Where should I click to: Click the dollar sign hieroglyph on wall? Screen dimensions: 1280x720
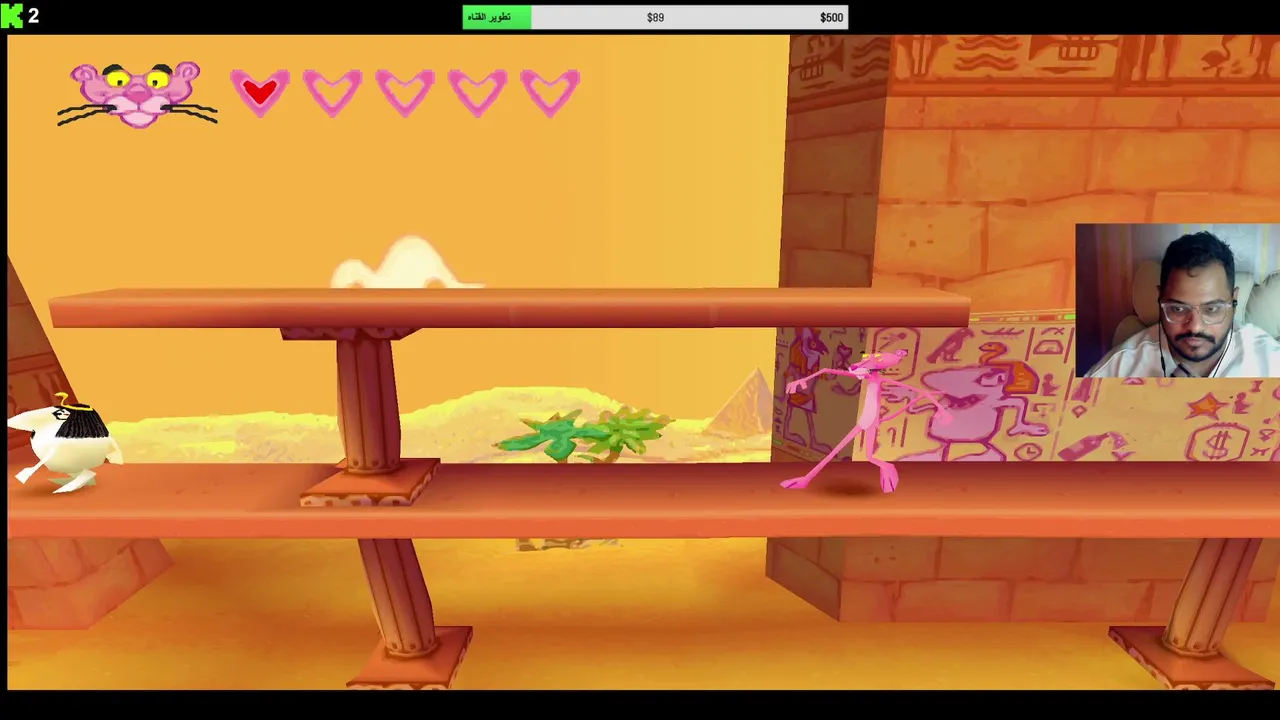1218,443
